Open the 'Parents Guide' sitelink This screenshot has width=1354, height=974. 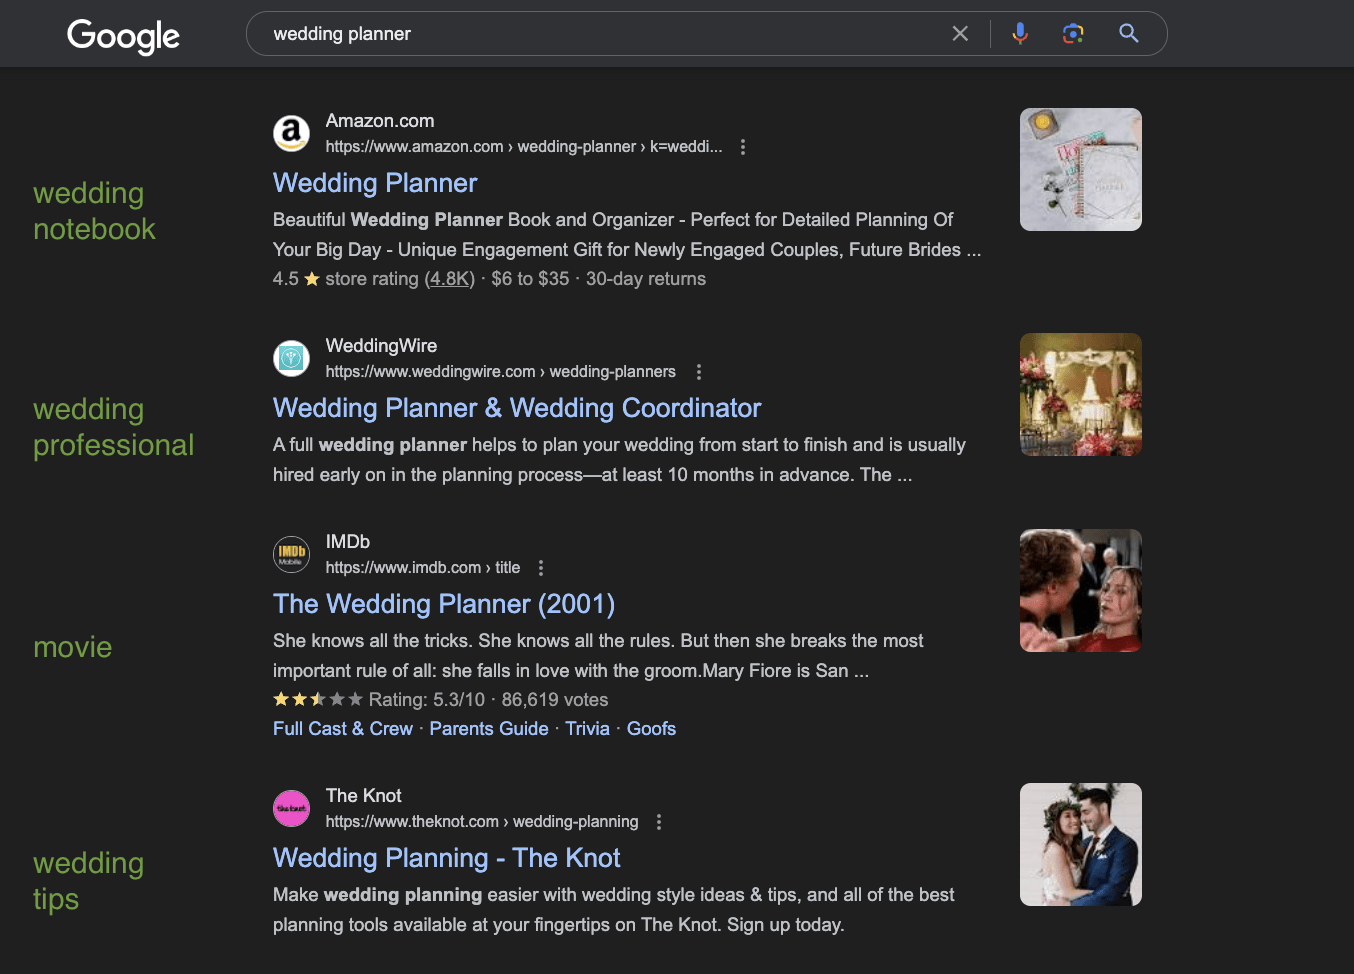tap(489, 729)
